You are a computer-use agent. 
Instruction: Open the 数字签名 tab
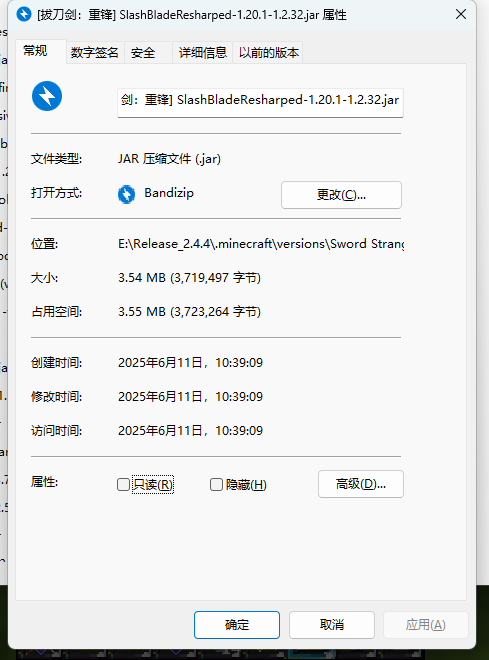pos(95,53)
